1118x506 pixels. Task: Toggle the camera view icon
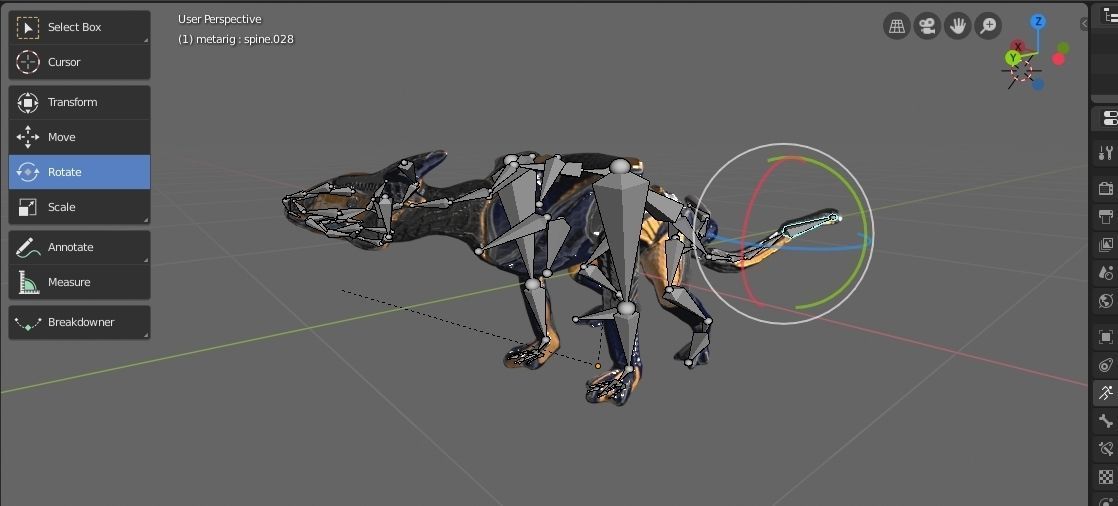click(x=927, y=26)
